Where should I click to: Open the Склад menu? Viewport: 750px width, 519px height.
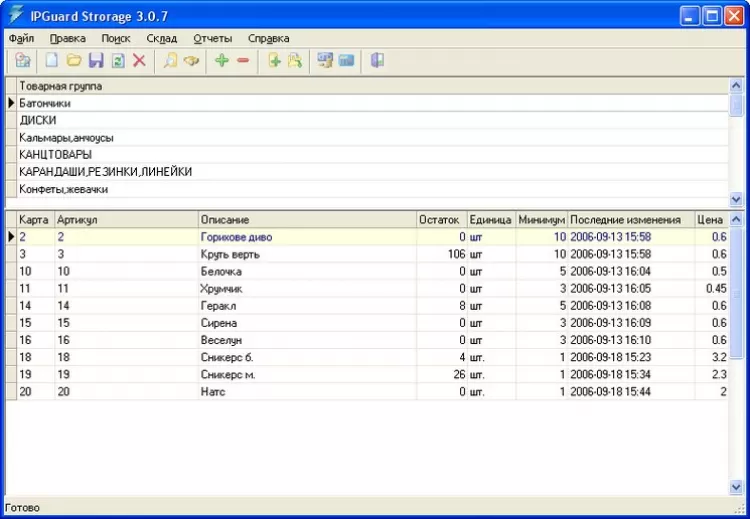pos(161,38)
